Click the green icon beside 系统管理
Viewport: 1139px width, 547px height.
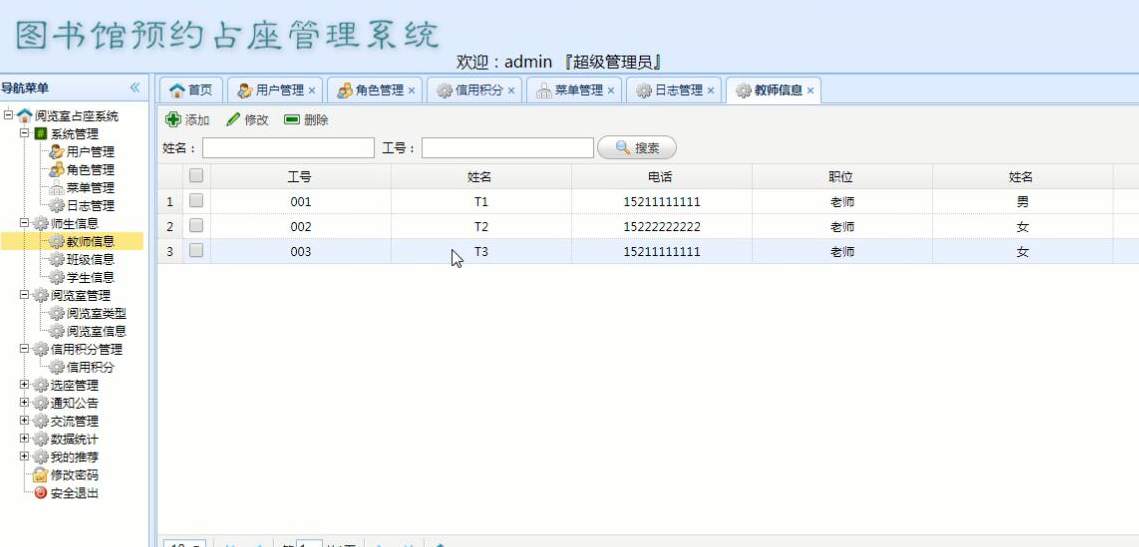(x=41, y=134)
